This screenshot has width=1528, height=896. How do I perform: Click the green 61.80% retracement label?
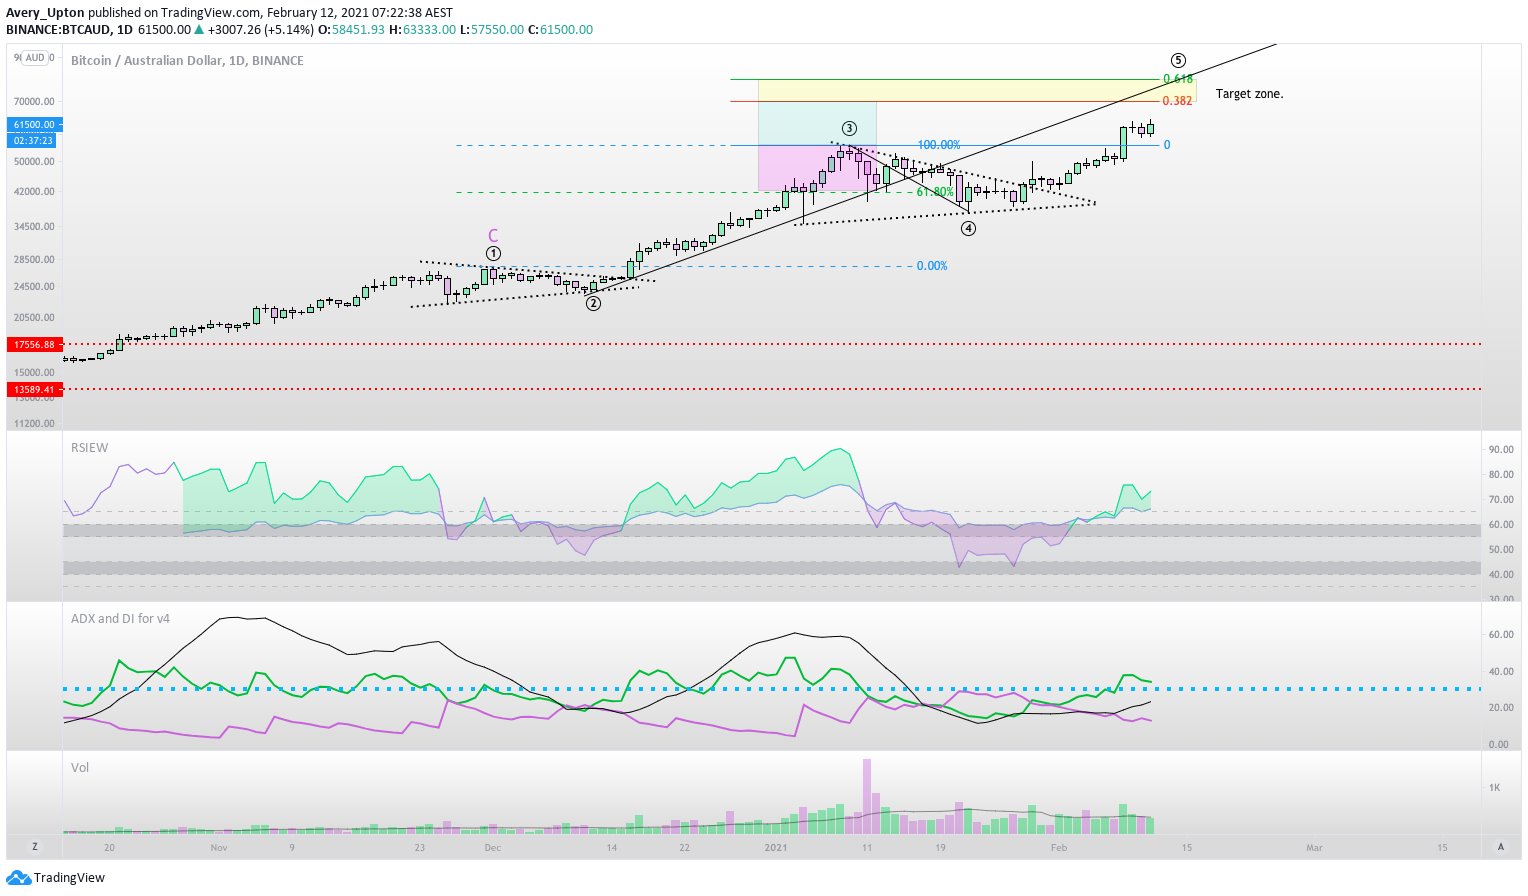click(935, 192)
